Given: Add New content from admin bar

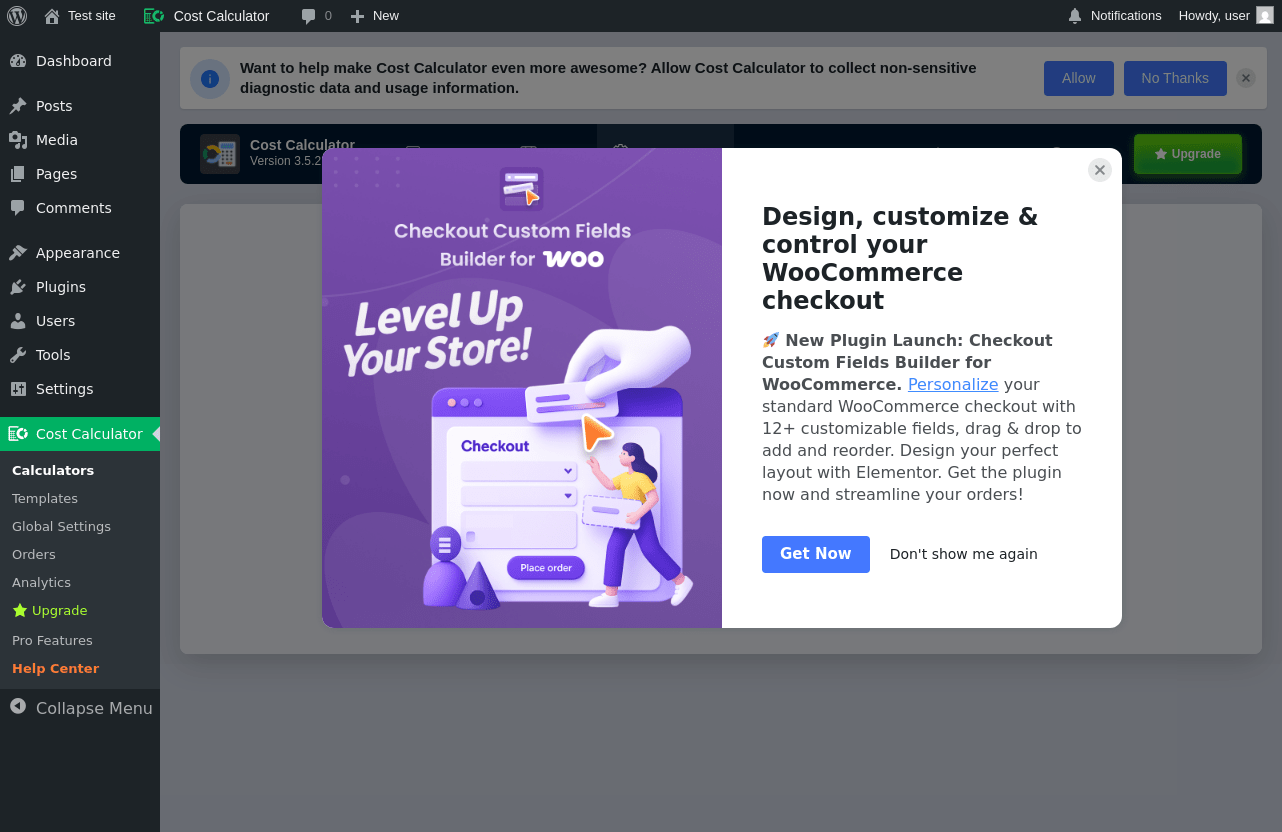Looking at the screenshot, I should (375, 16).
